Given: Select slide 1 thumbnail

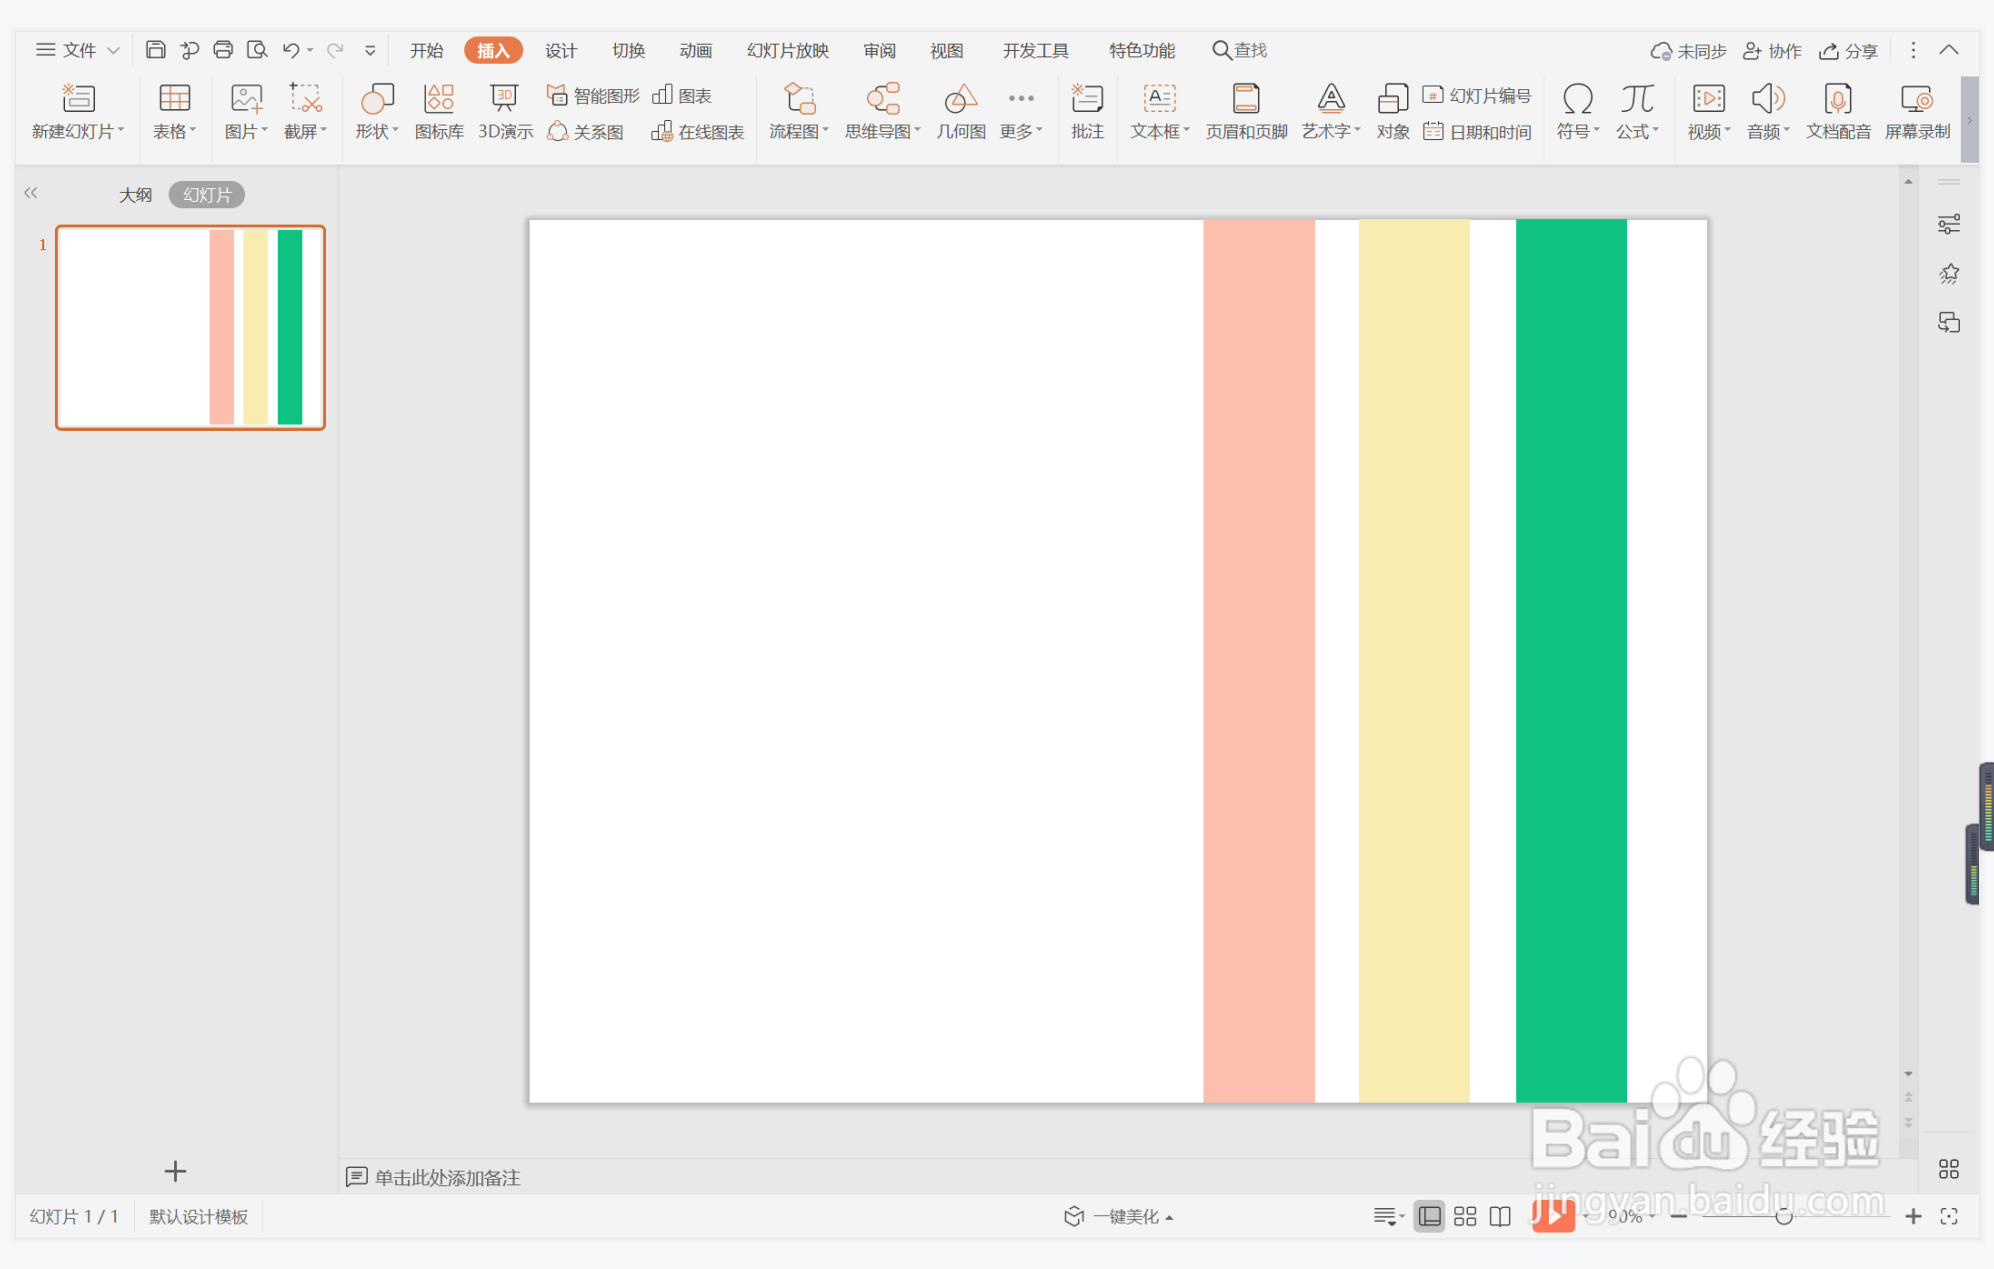Looking at the screenshot, I should 190,327.
